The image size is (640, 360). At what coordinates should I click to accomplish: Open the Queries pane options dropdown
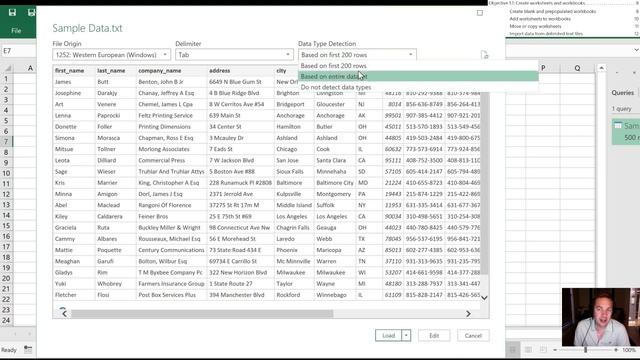click(617, 73)
